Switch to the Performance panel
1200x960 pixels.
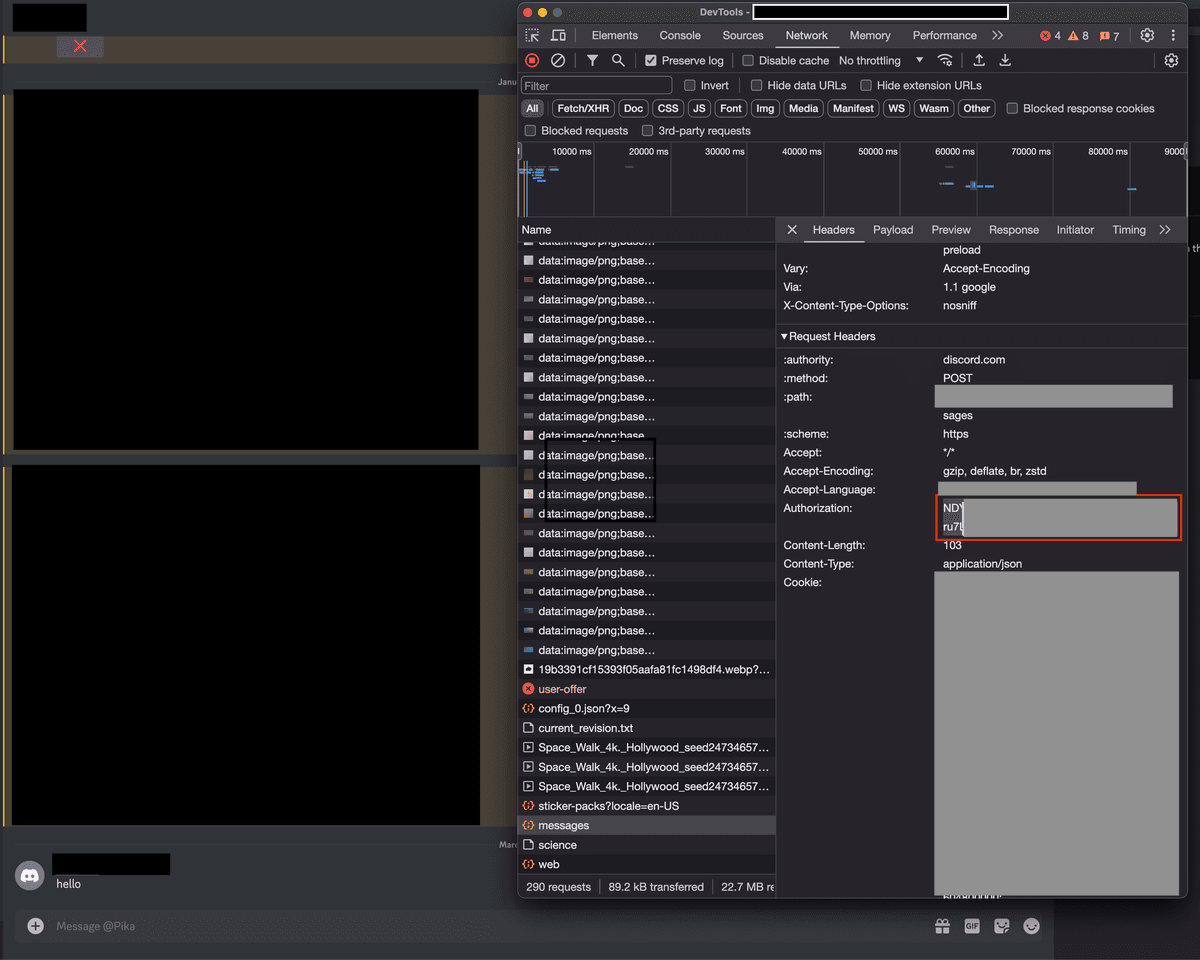point(945,36)
